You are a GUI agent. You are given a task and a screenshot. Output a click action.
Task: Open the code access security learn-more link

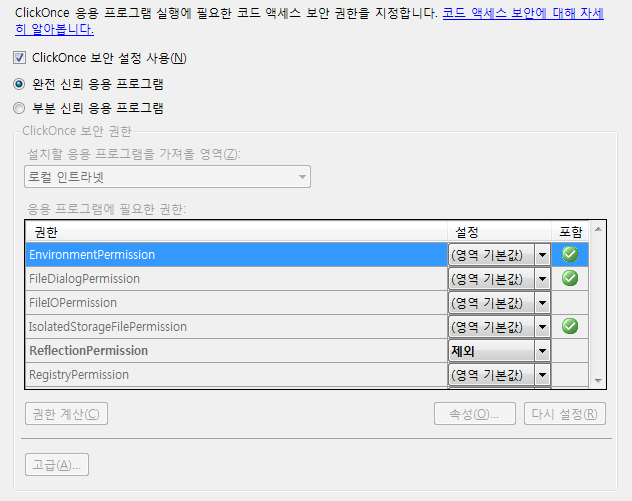[523, 13]
